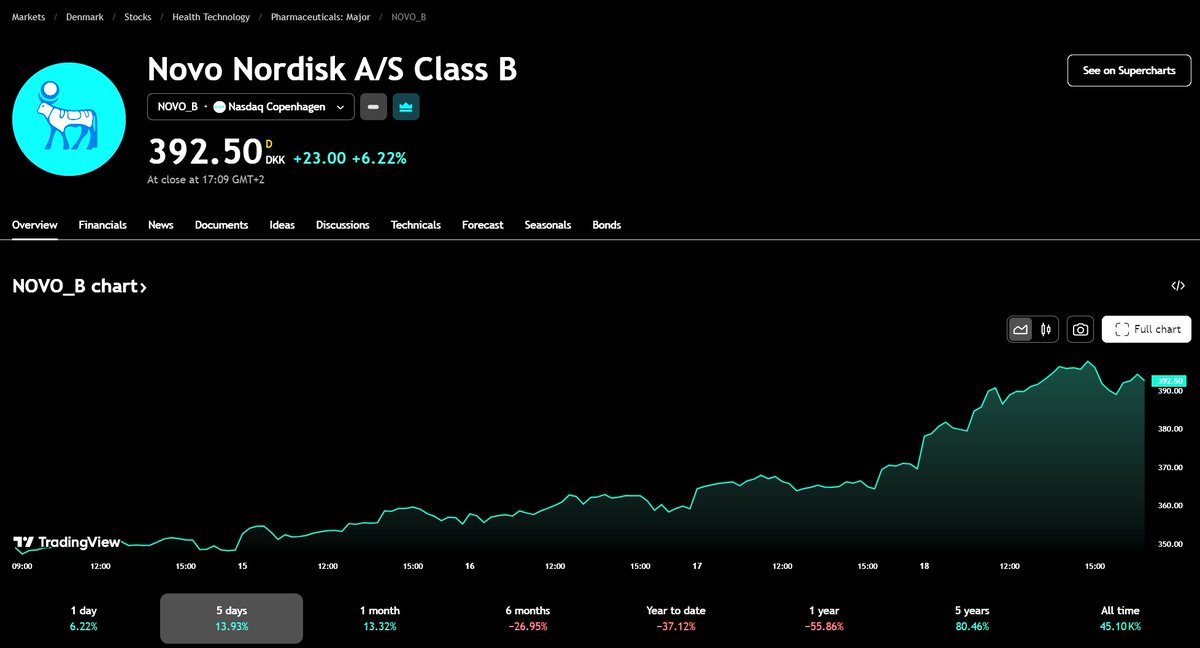Click See on Supercharts button
Viewport: 1200px width, 648px height.
(x=1129, y=71)
